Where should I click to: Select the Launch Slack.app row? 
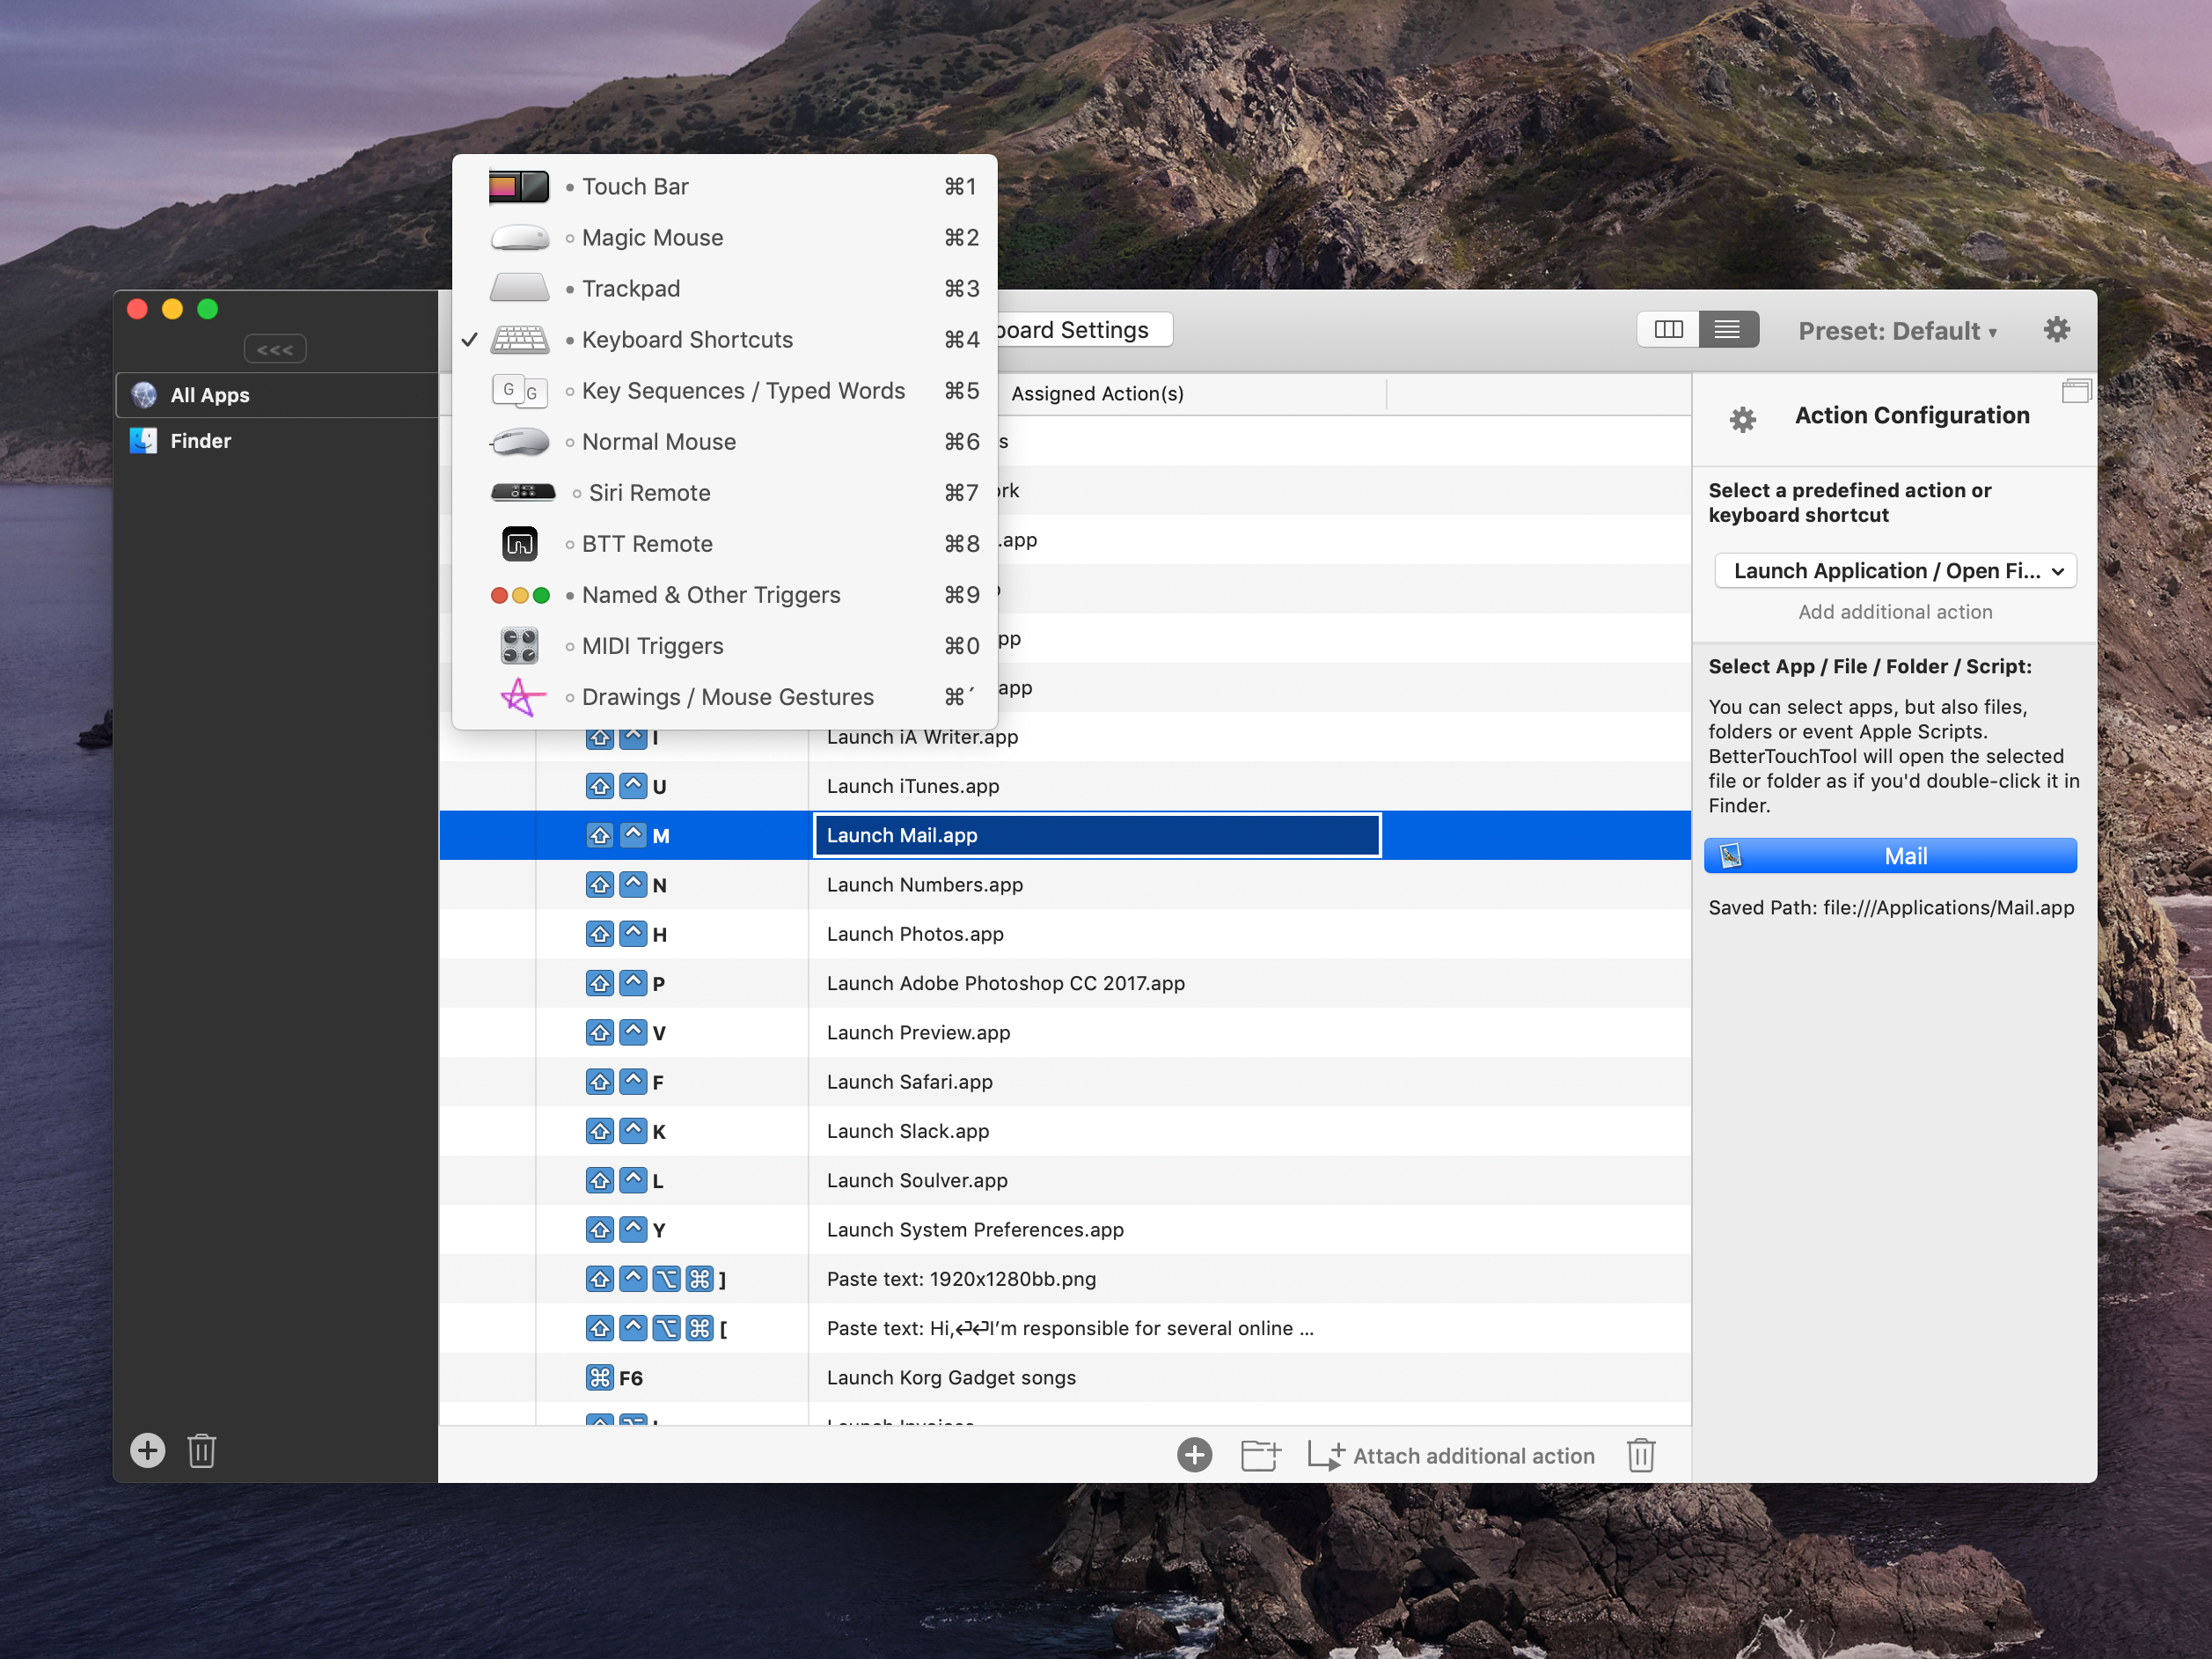(x=1065, y=1131)
